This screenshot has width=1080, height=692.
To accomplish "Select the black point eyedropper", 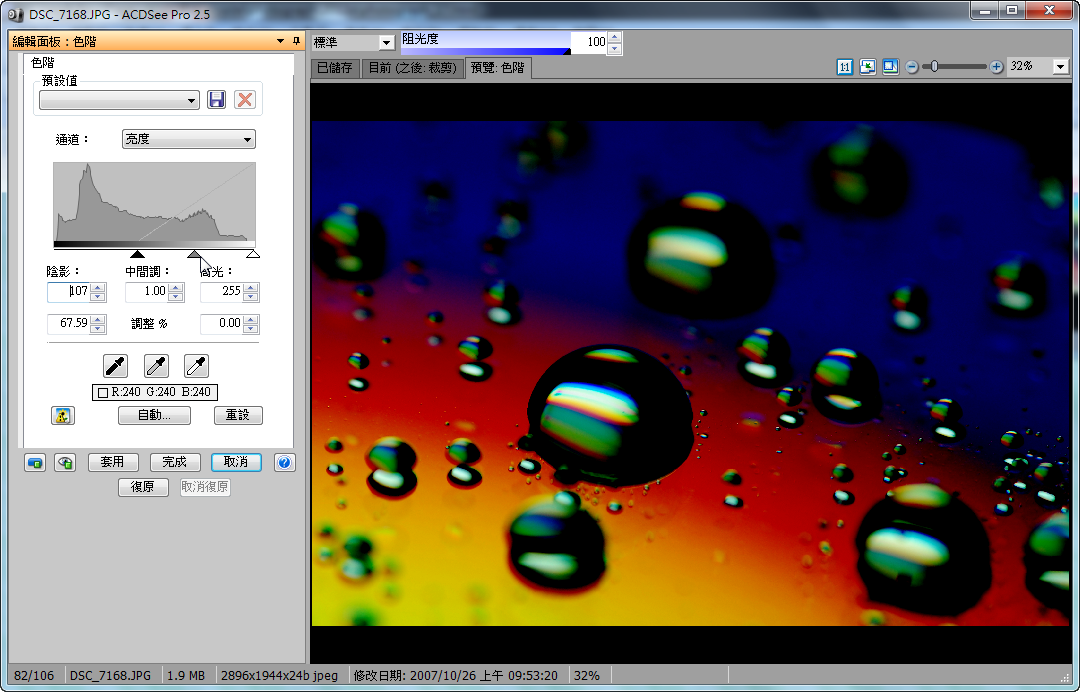I will [x=116, y=365].
